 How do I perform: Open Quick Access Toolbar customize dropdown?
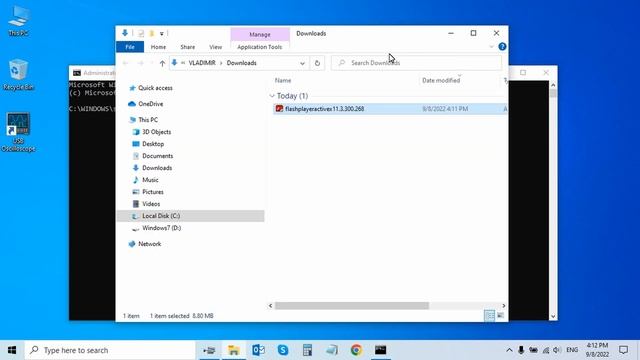tap(162, 33)
